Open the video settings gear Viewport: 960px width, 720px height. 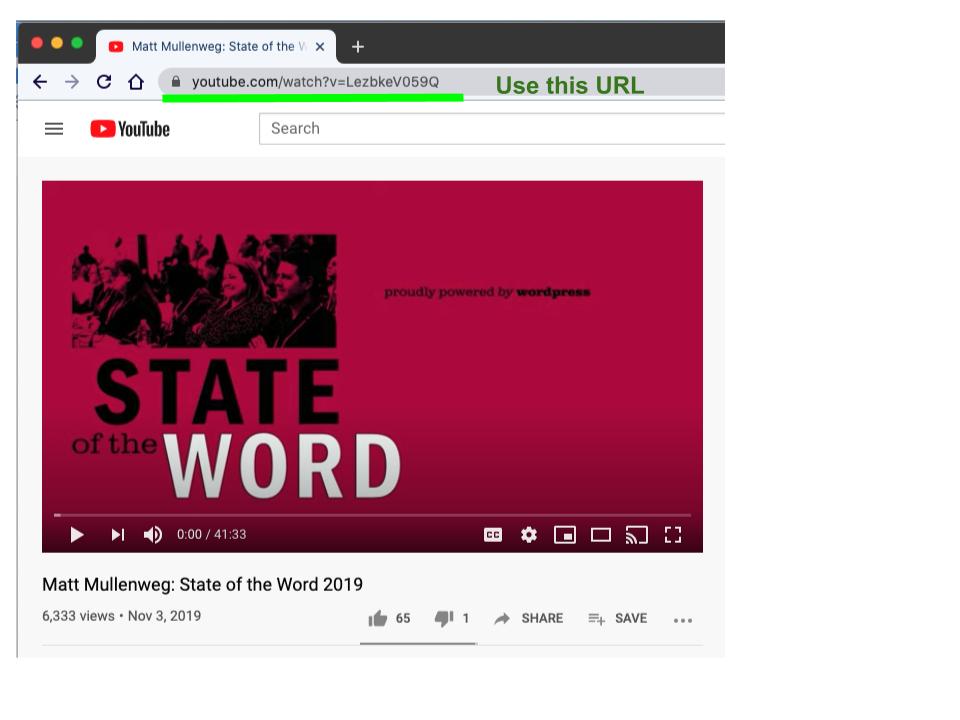click(529, 535)
